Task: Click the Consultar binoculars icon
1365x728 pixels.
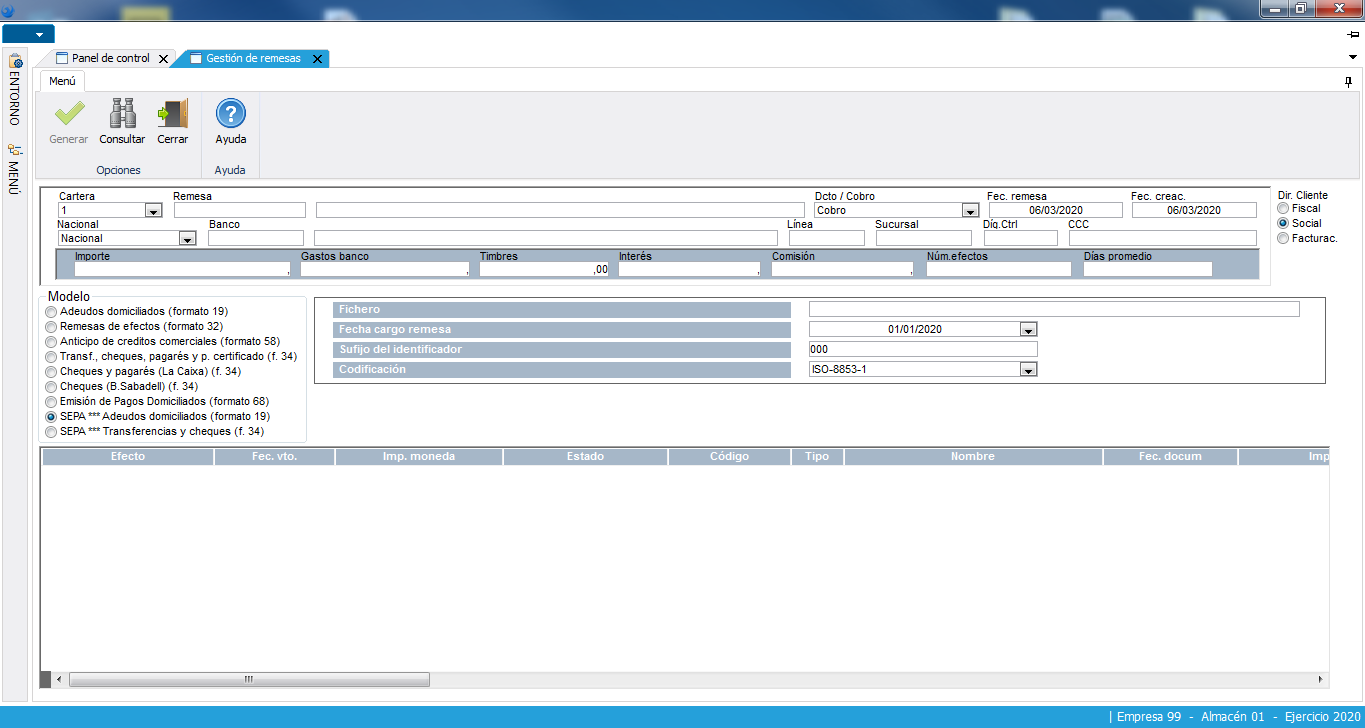Action: (122, 115)
